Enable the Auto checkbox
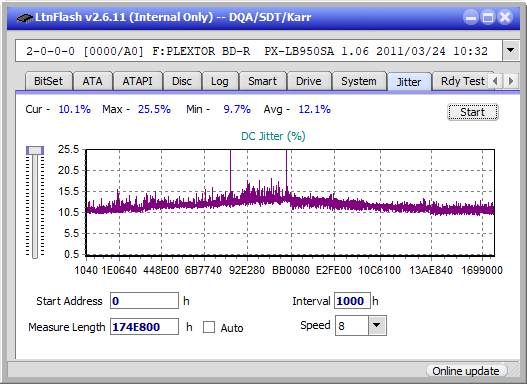 (209, 327)
